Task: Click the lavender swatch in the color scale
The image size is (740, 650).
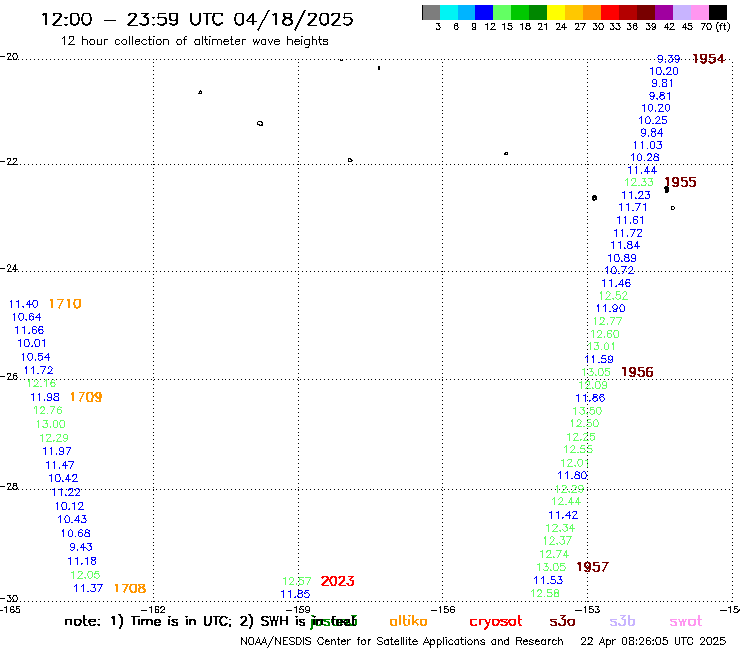Action: (x=681, y=12)
